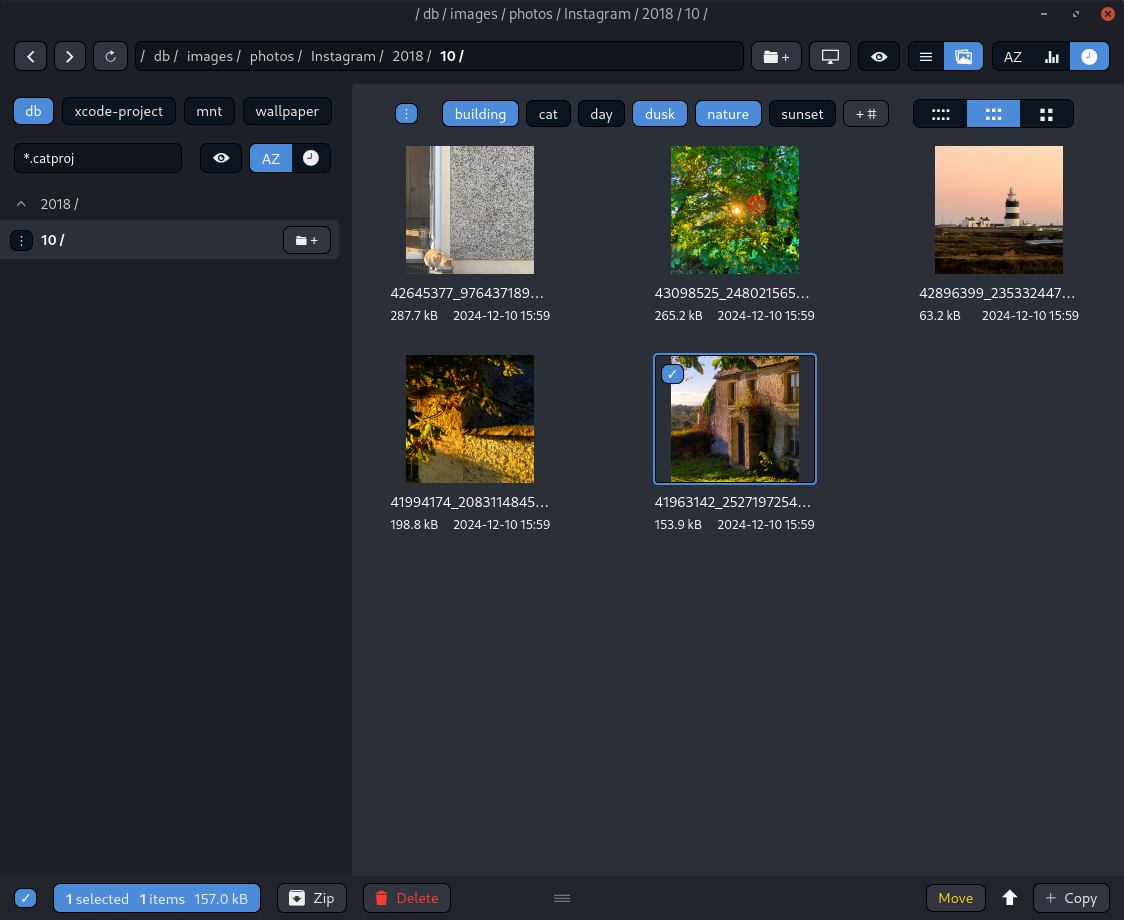
Task: Select the smallest thumbnail grid size
Action: pyautogui.click(x=940, y=114)
